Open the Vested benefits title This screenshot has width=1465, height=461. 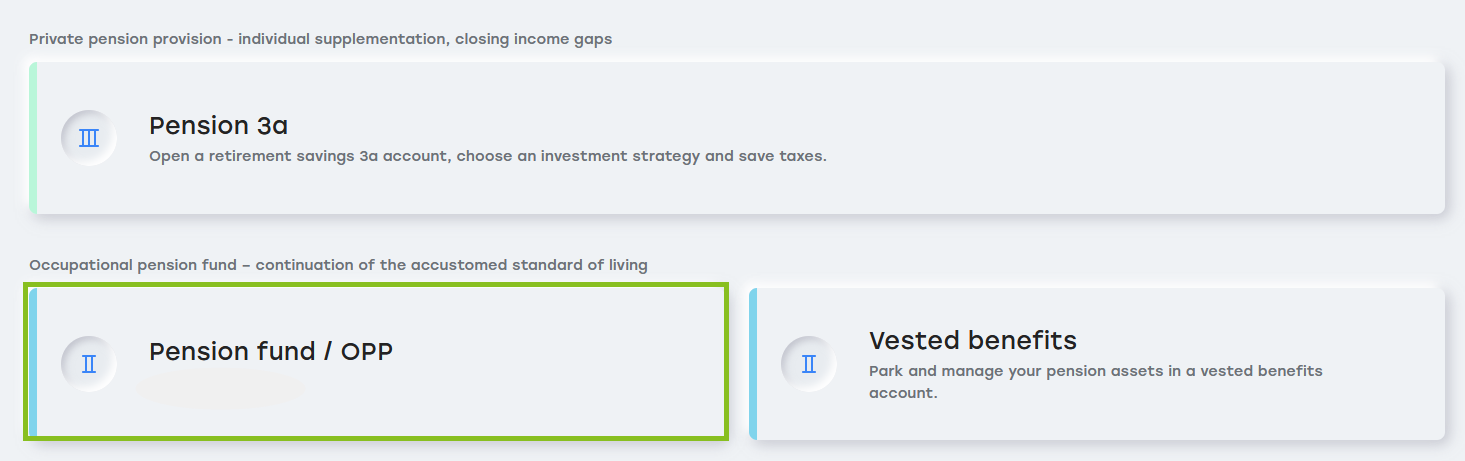[x=973, y=340]
